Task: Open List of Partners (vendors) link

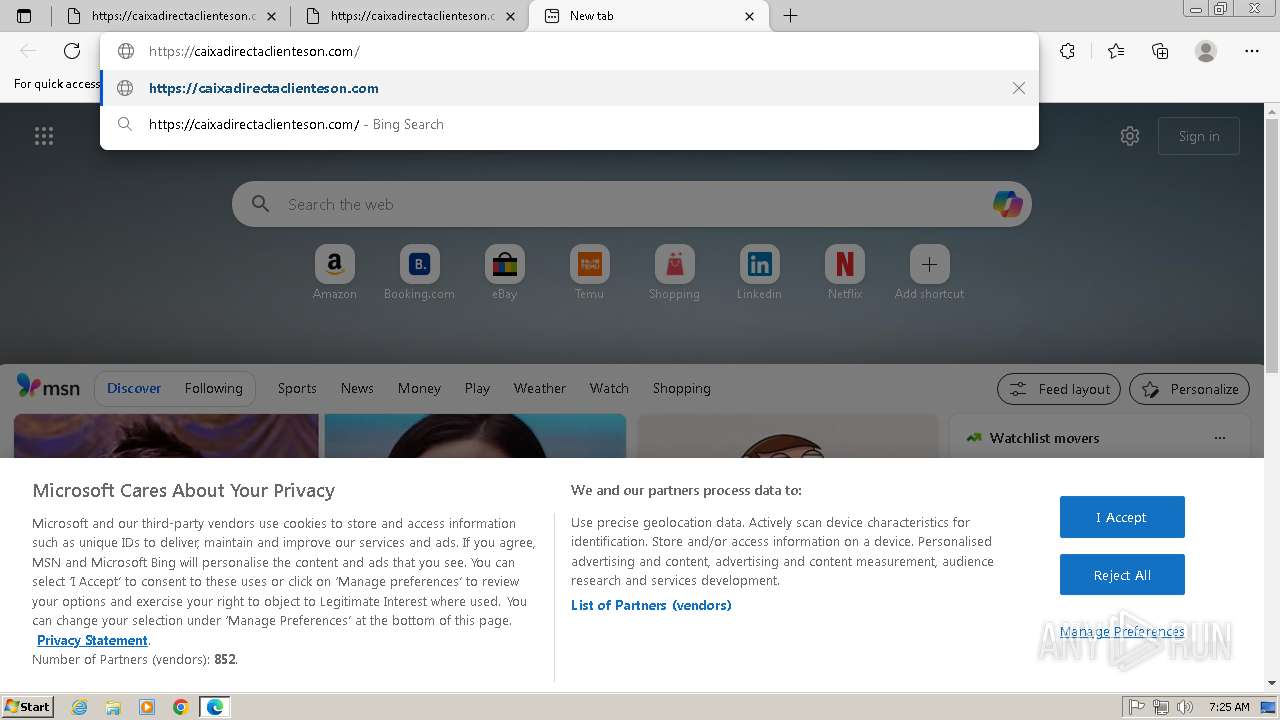Action: pyautogui.click(x=651, y=605)
